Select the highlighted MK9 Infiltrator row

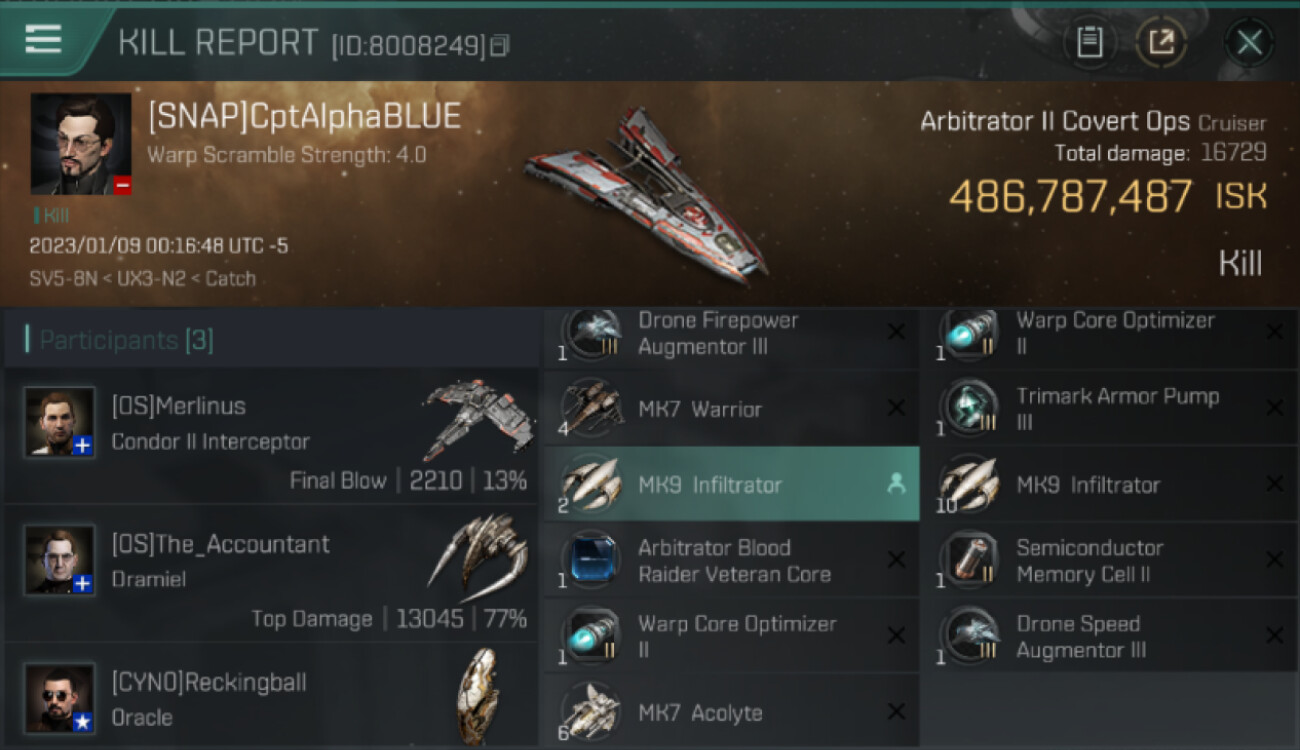731,484
